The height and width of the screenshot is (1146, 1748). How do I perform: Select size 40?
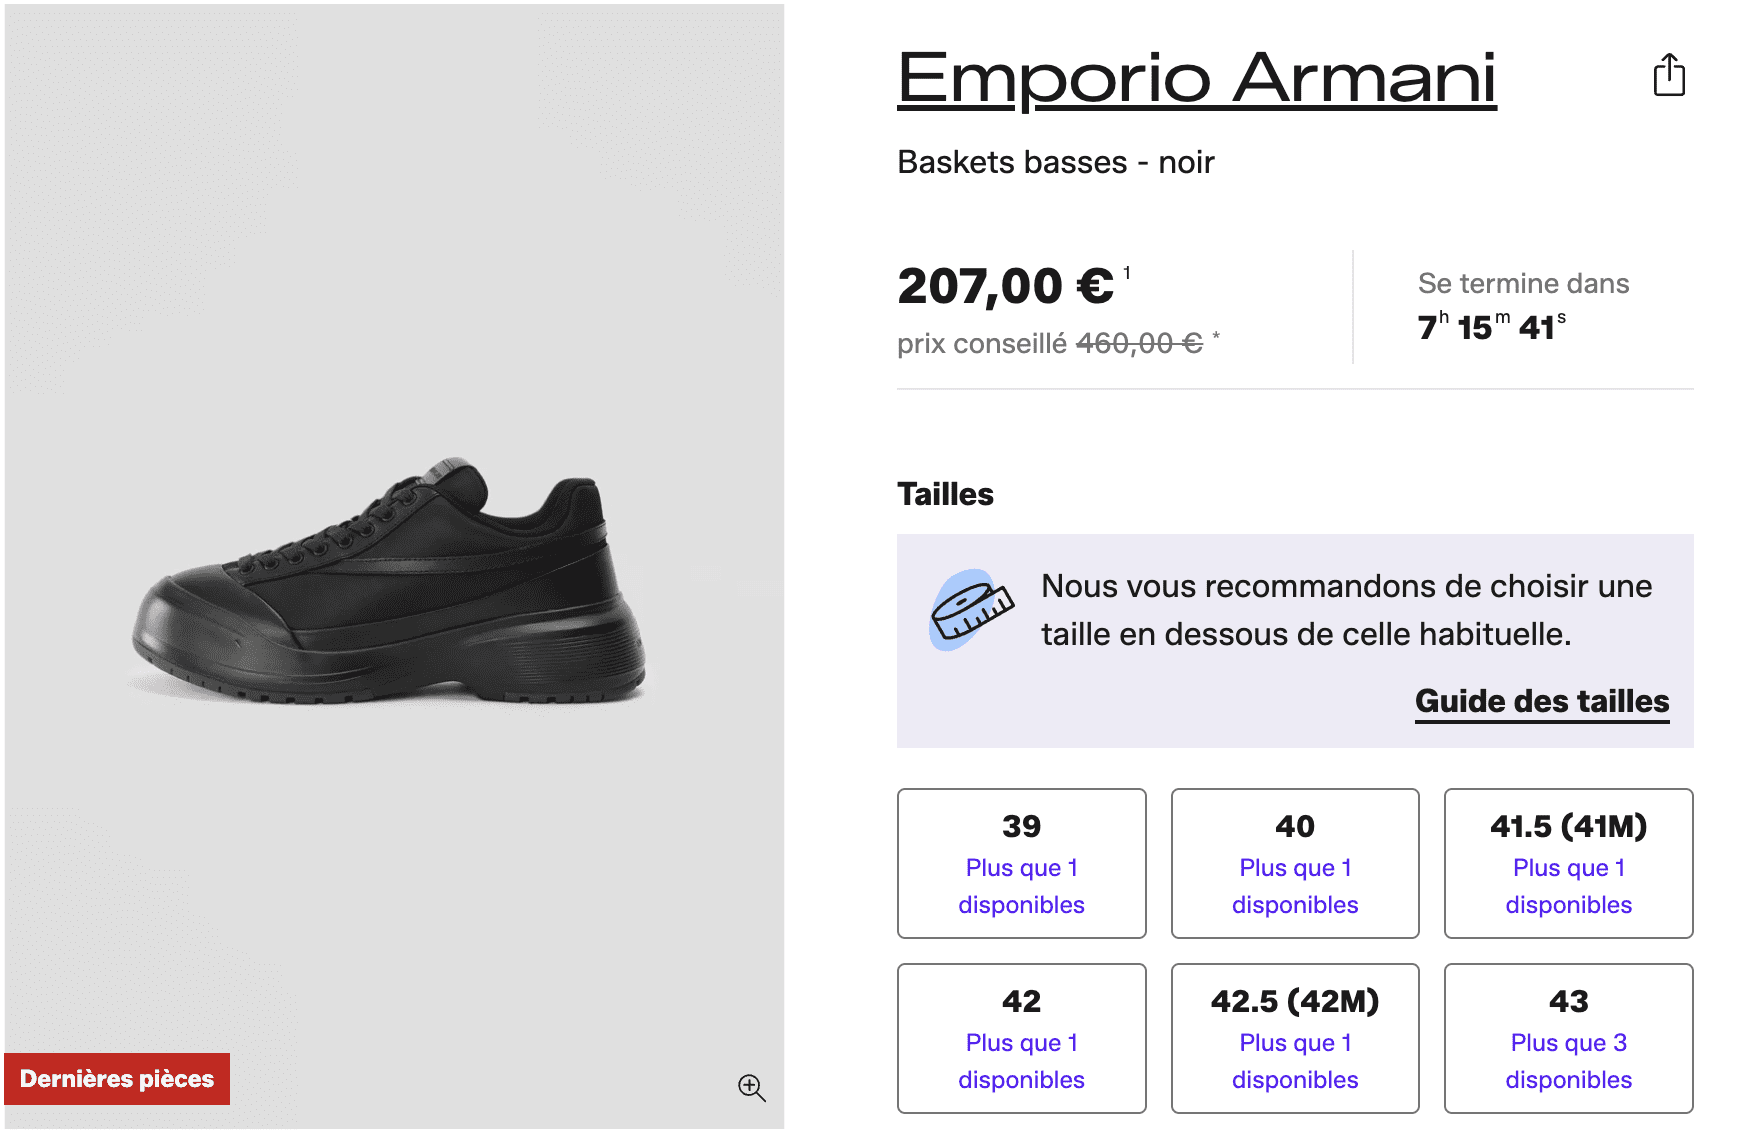point(1295,863)
